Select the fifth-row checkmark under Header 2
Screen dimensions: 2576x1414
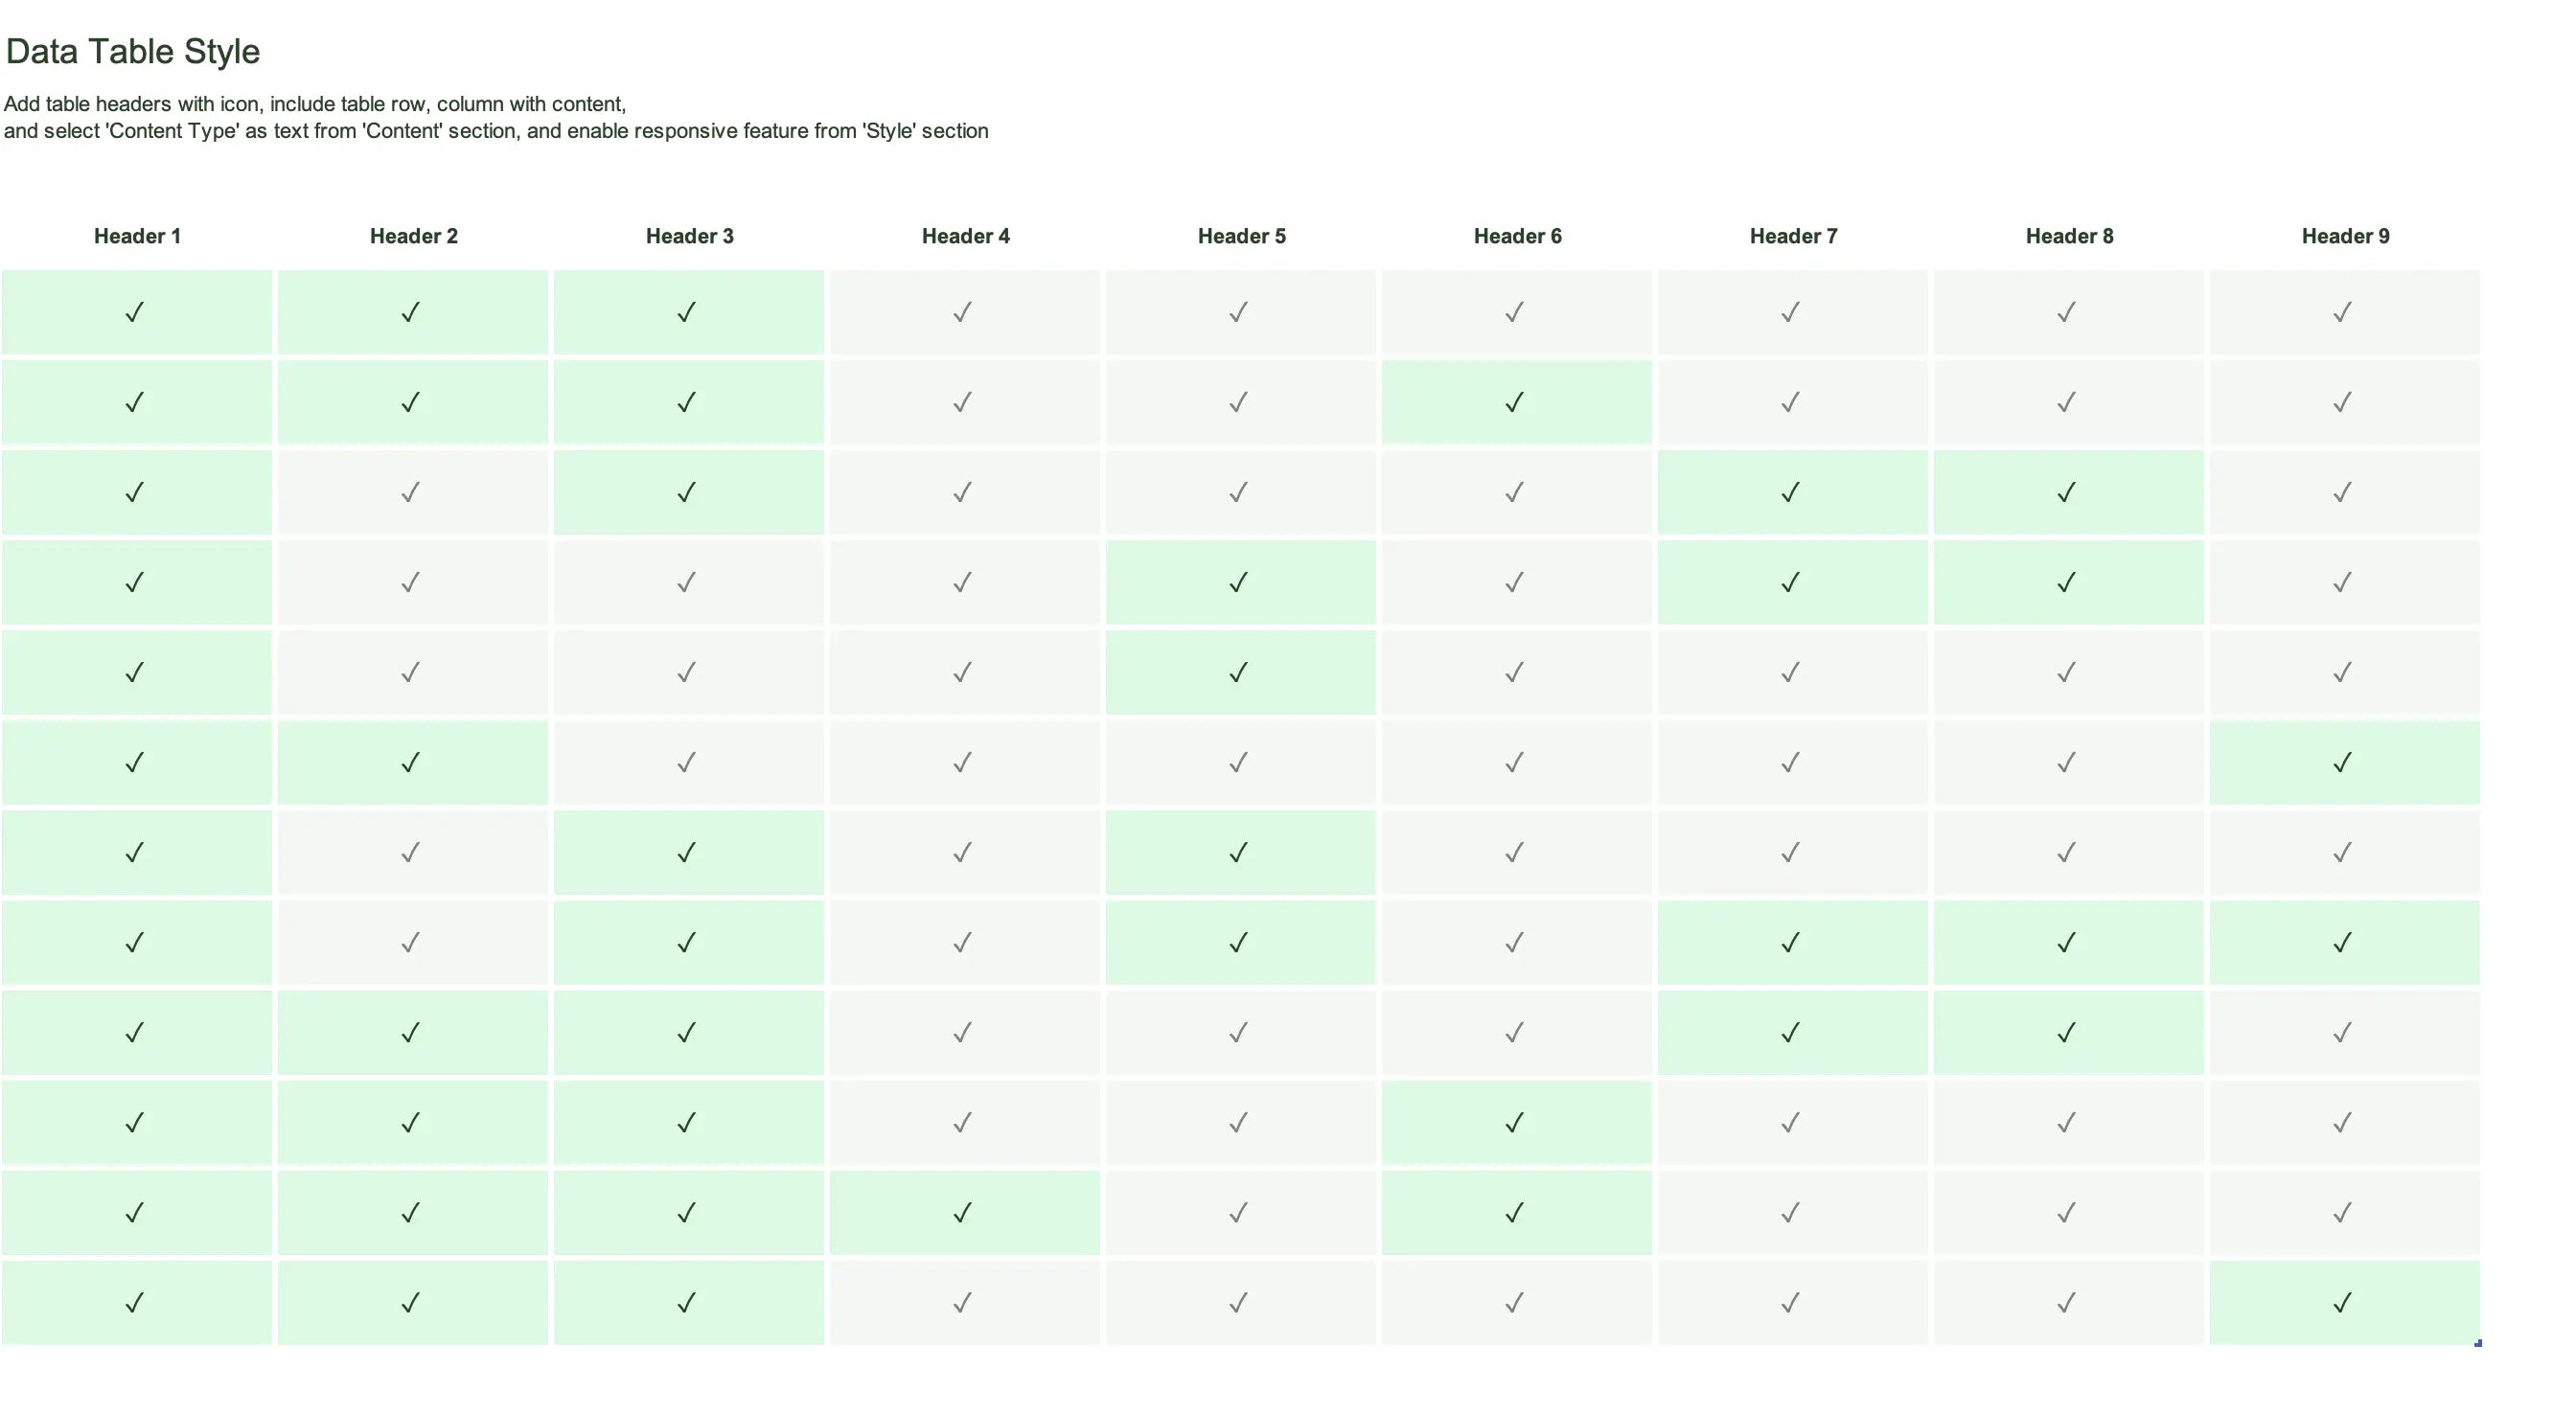(411, 673)
